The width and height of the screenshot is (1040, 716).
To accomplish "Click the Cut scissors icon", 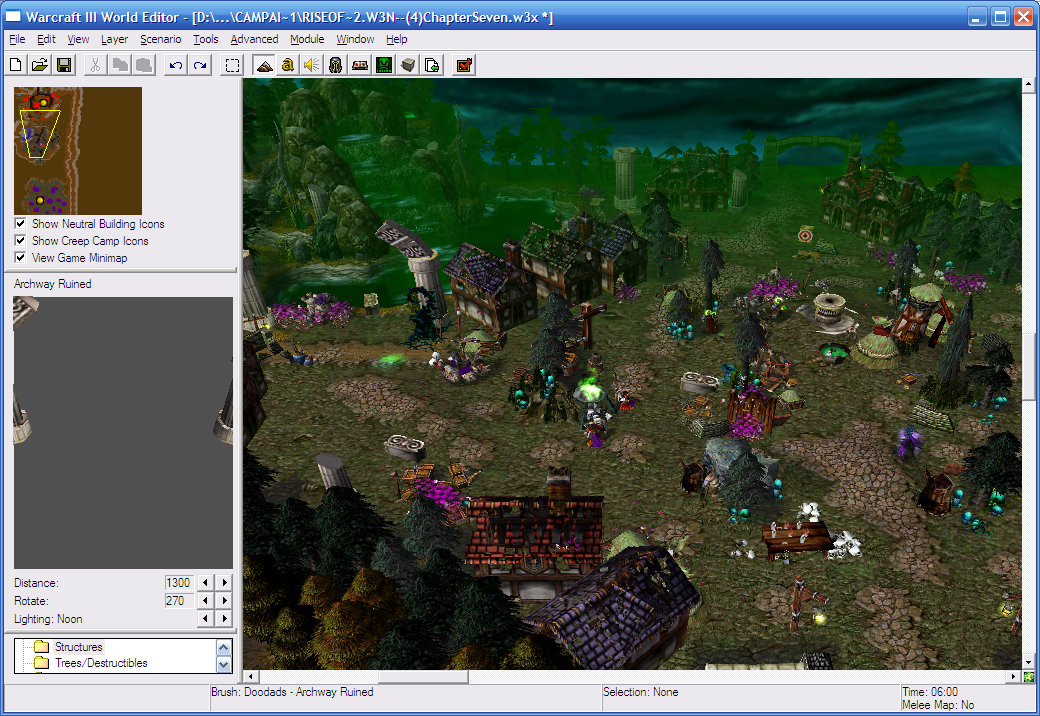I will tap(96, 65).
